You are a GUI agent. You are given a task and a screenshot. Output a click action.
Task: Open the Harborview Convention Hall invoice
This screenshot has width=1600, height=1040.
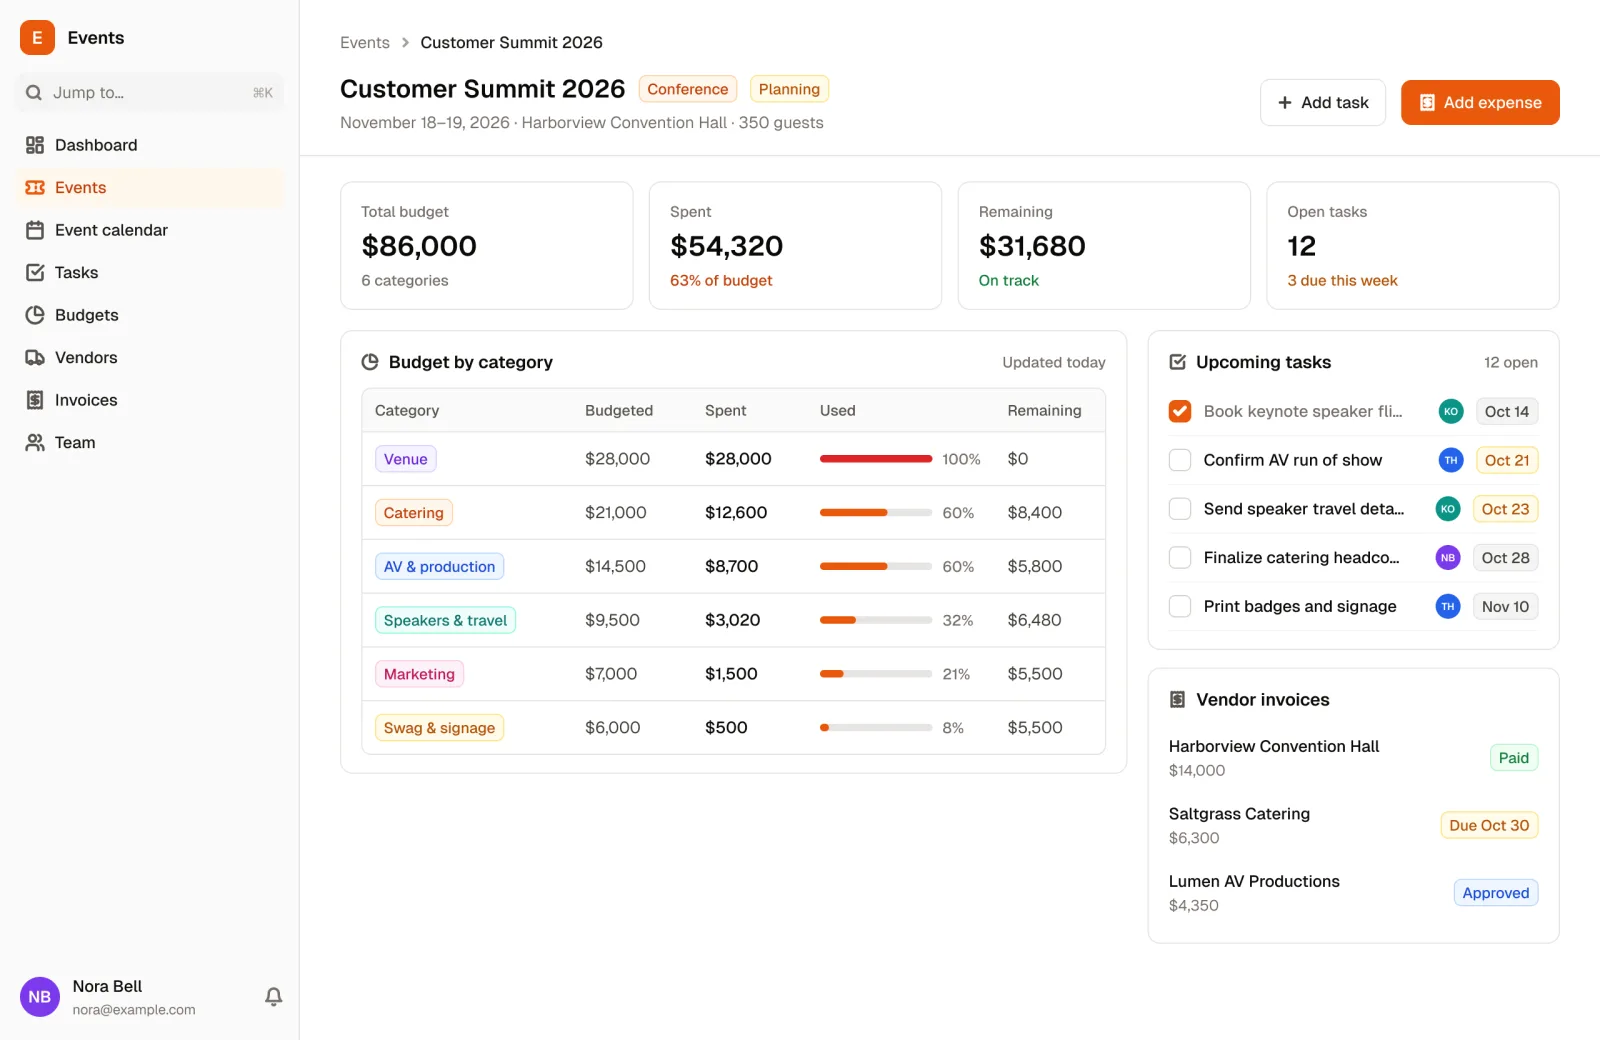1353,758
